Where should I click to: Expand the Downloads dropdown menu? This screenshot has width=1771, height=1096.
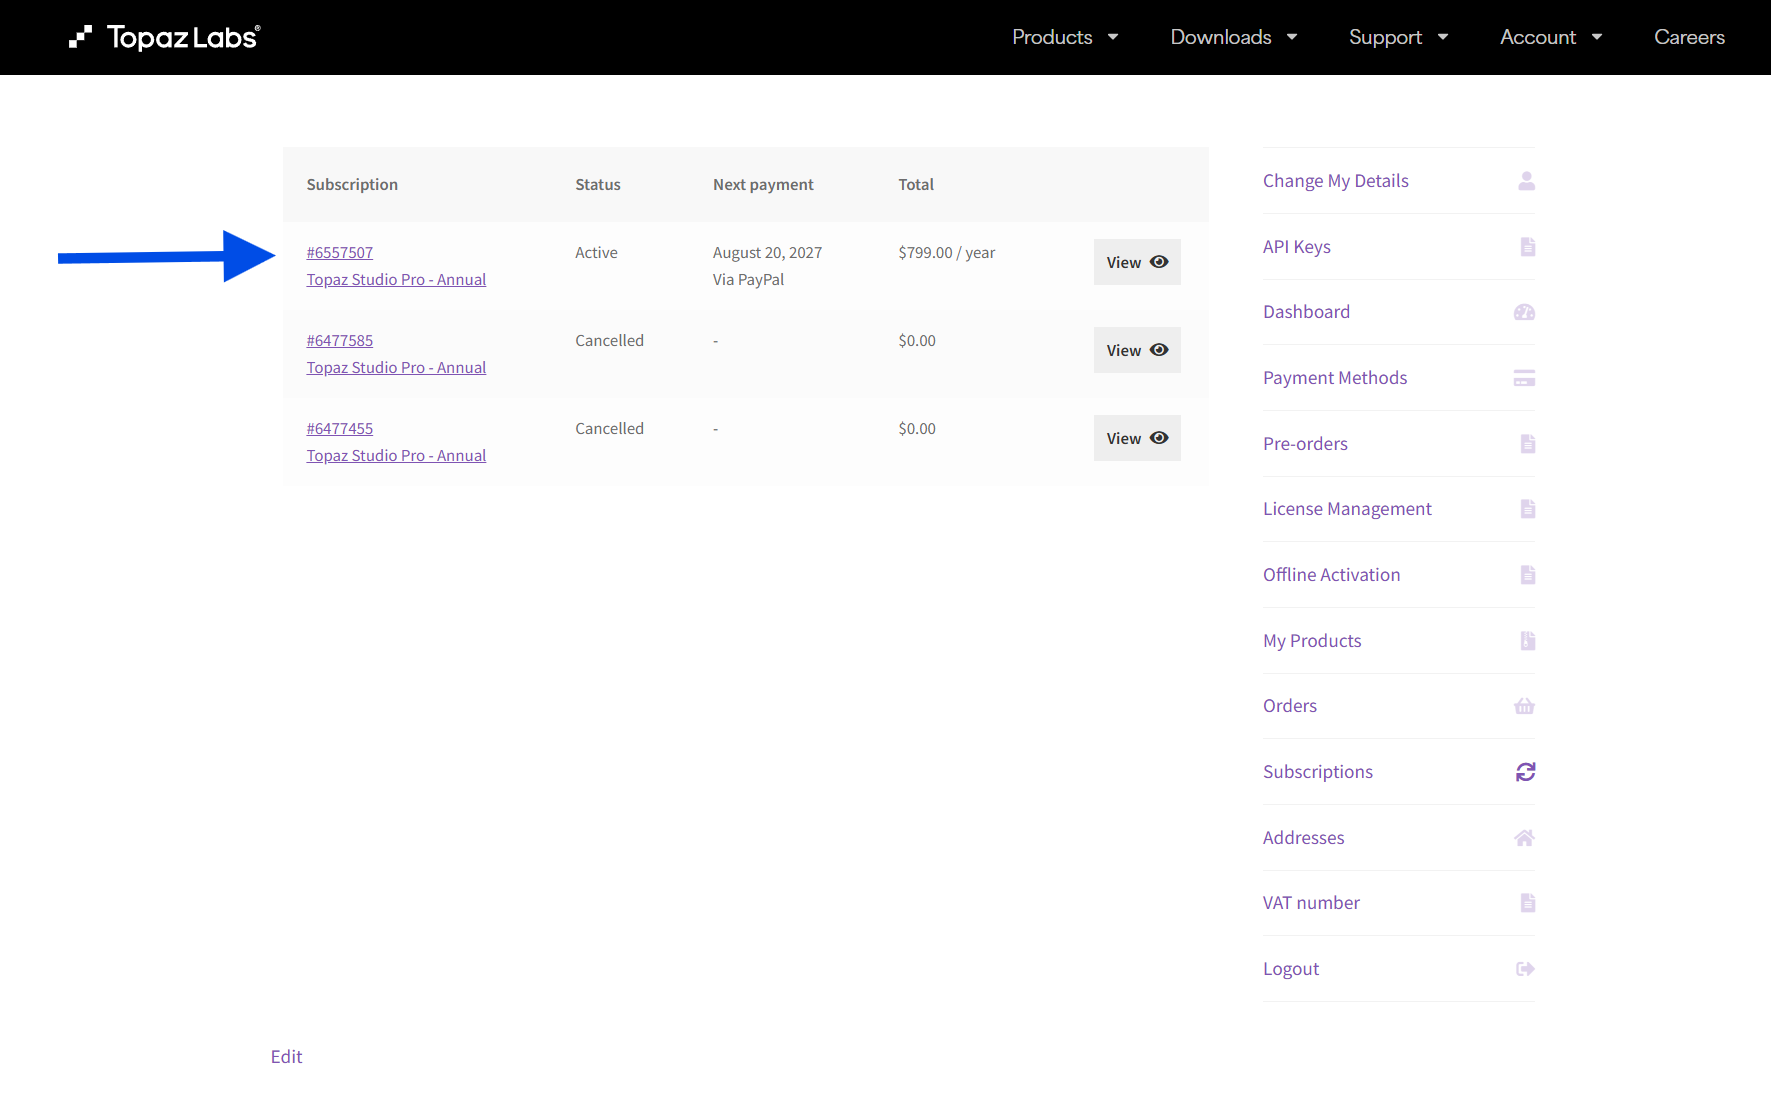[1234, 37]
